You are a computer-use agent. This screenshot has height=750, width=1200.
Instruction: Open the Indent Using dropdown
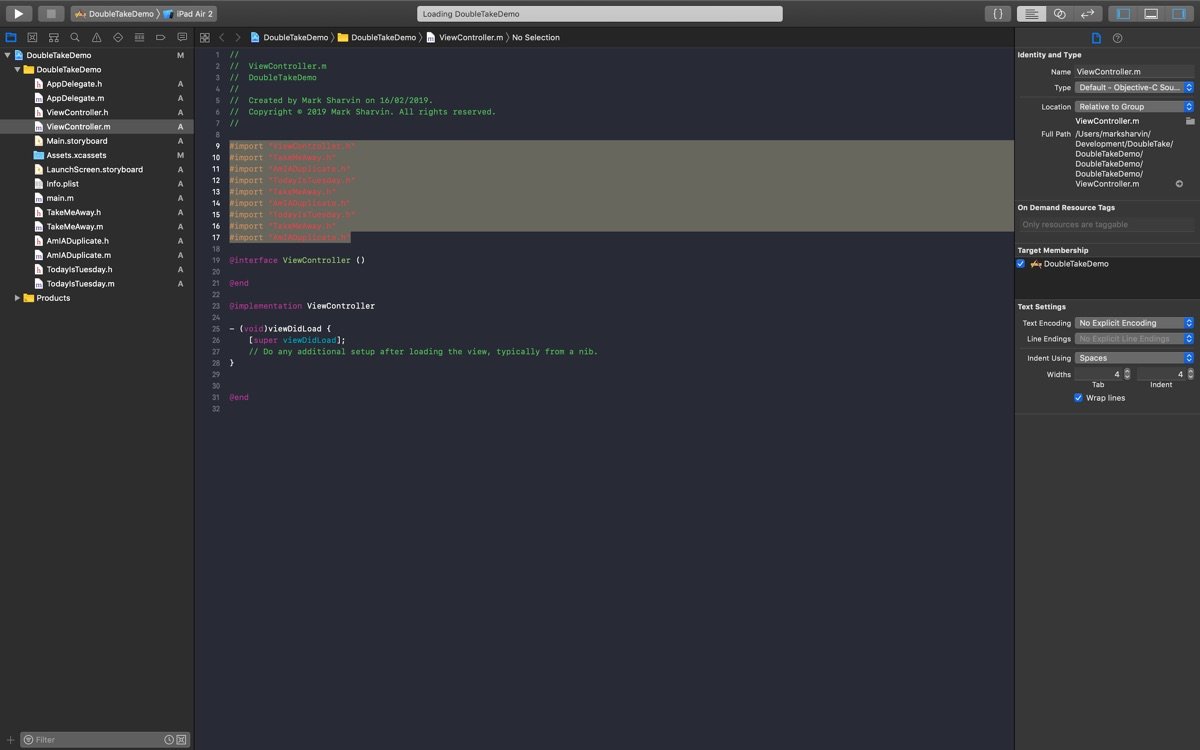[1134, 358]
